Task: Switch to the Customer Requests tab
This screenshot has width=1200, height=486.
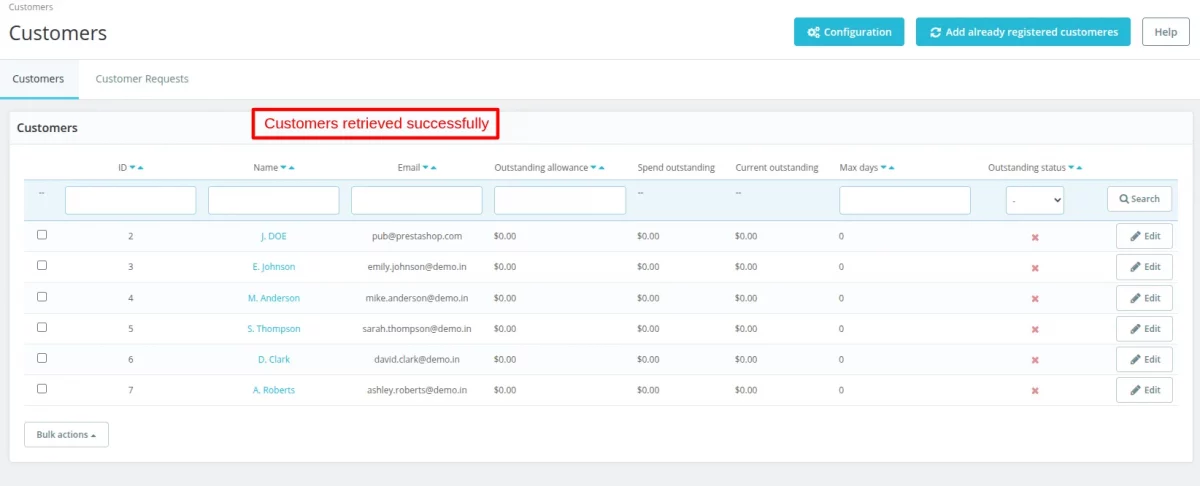Action: [142, 79]
